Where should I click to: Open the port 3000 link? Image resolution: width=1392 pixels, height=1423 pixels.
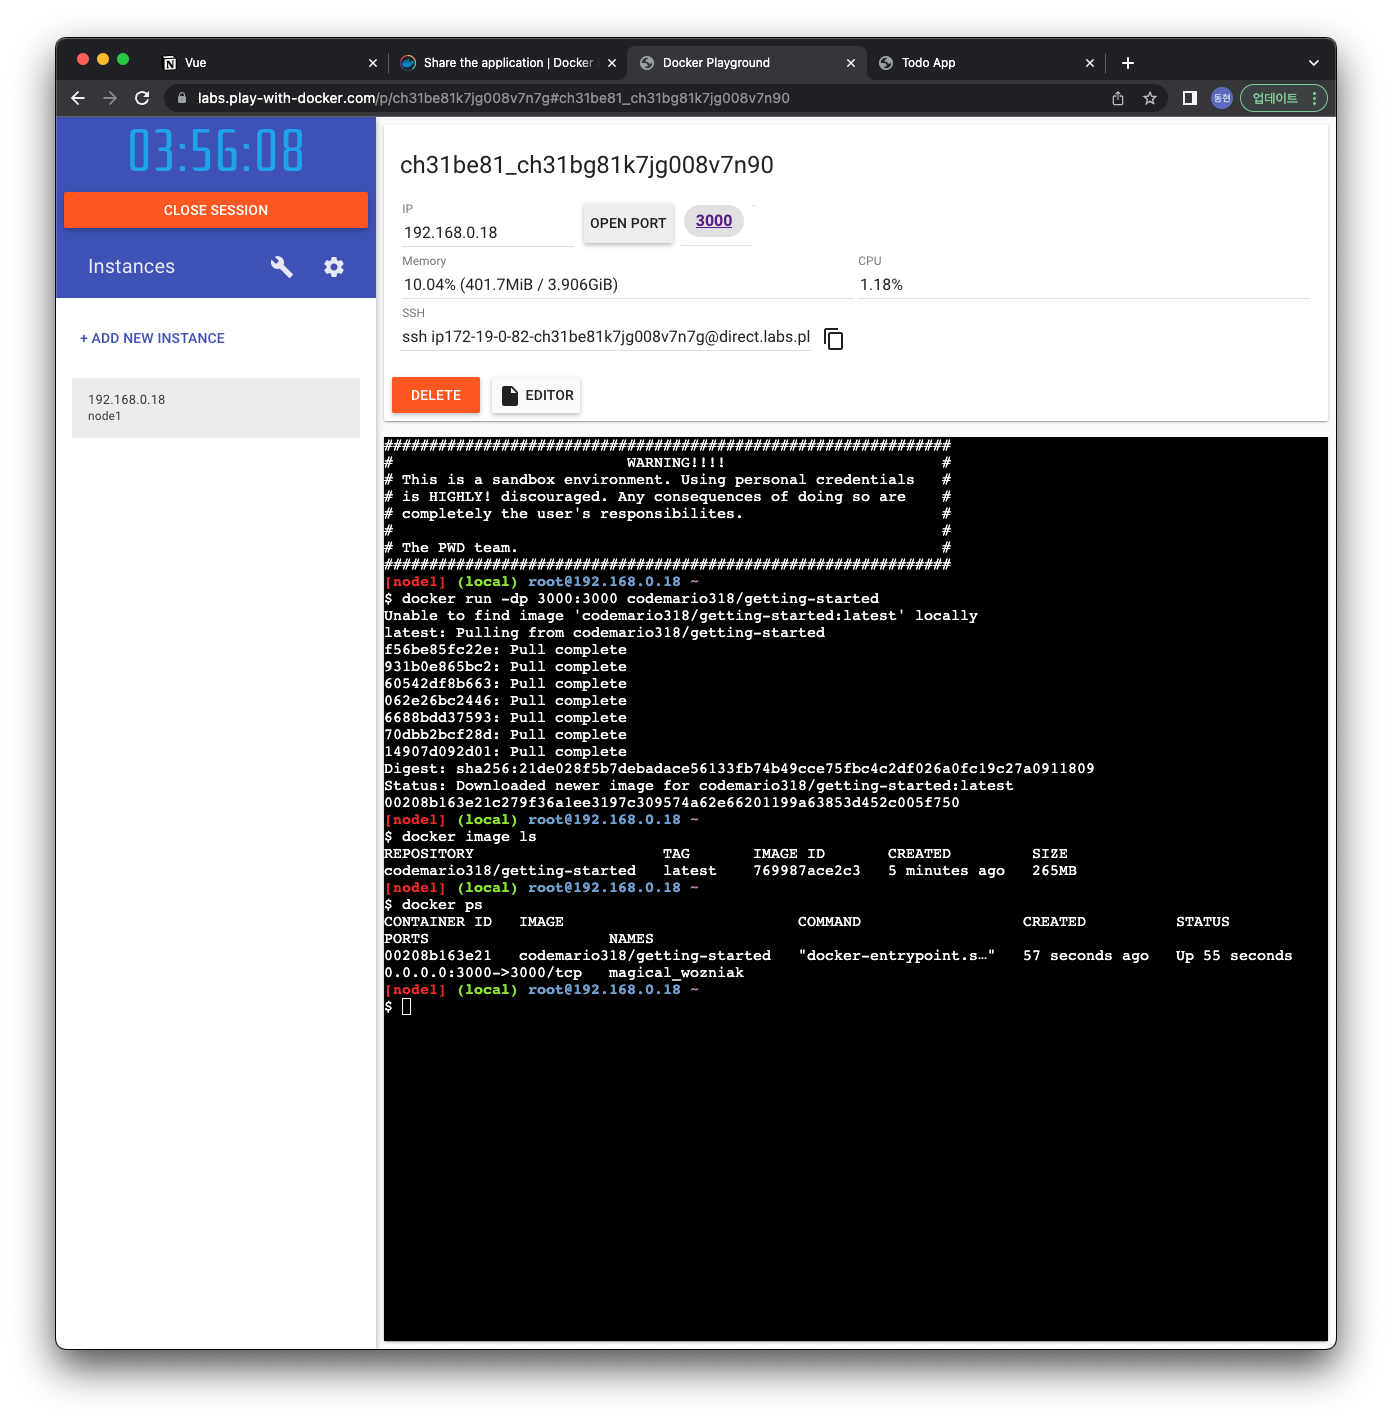tap(714, 221)
